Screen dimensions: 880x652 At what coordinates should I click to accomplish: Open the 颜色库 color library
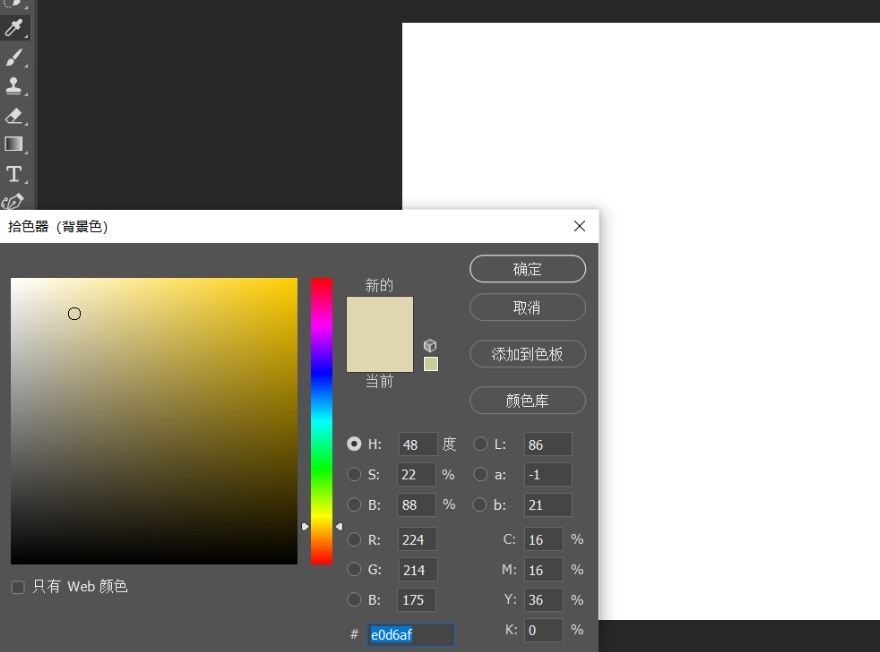(x=527, y=400)
